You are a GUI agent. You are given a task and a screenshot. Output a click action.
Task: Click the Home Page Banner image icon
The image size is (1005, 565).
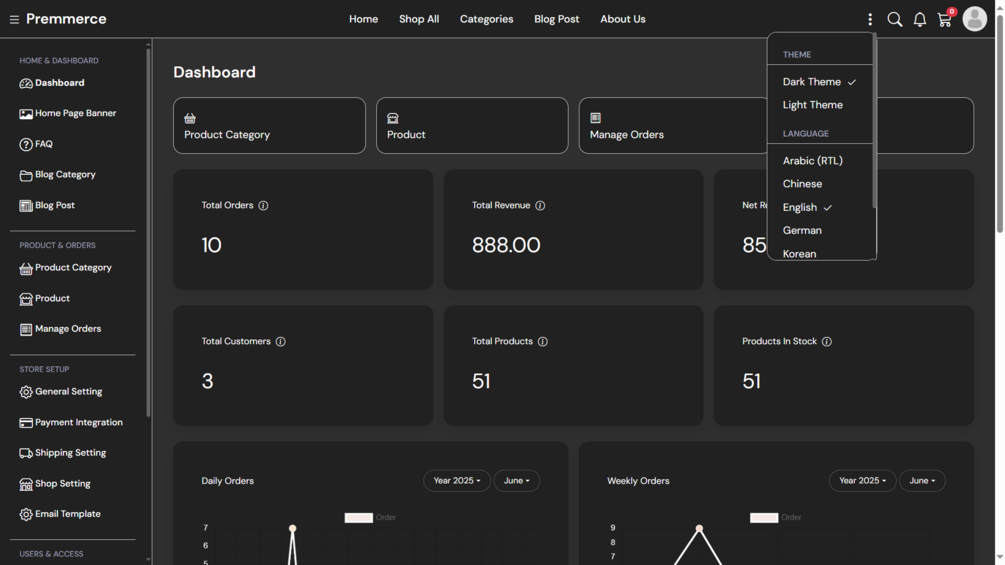[26, 114]
